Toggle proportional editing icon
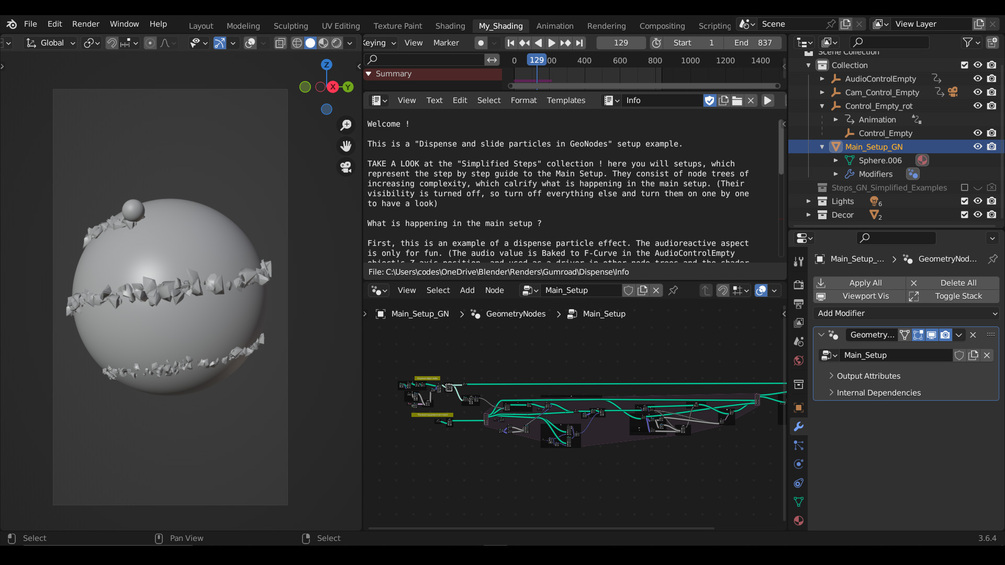Viewport: 1005px width, 565px height. 149,43
